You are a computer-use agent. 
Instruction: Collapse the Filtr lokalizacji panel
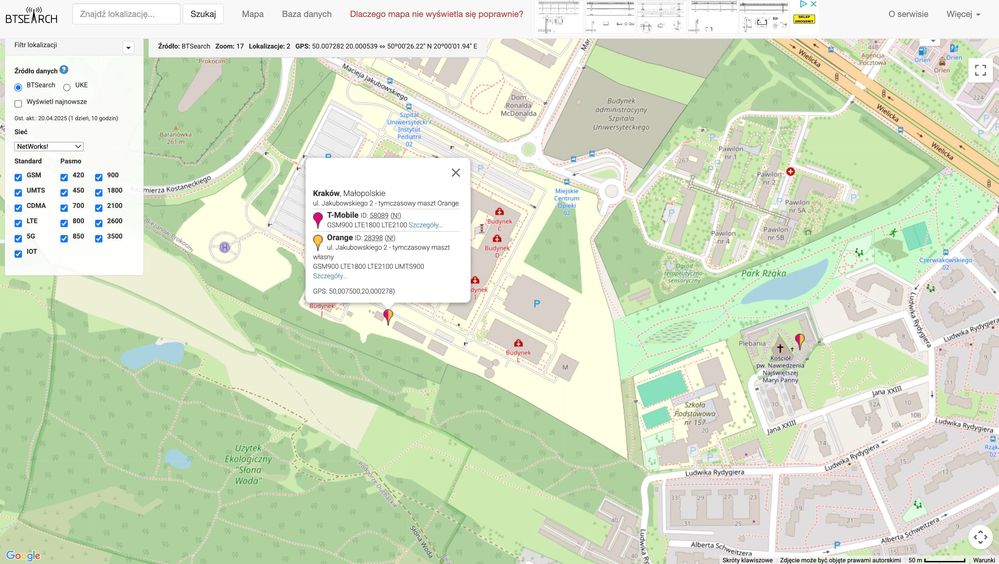[128, 48]
